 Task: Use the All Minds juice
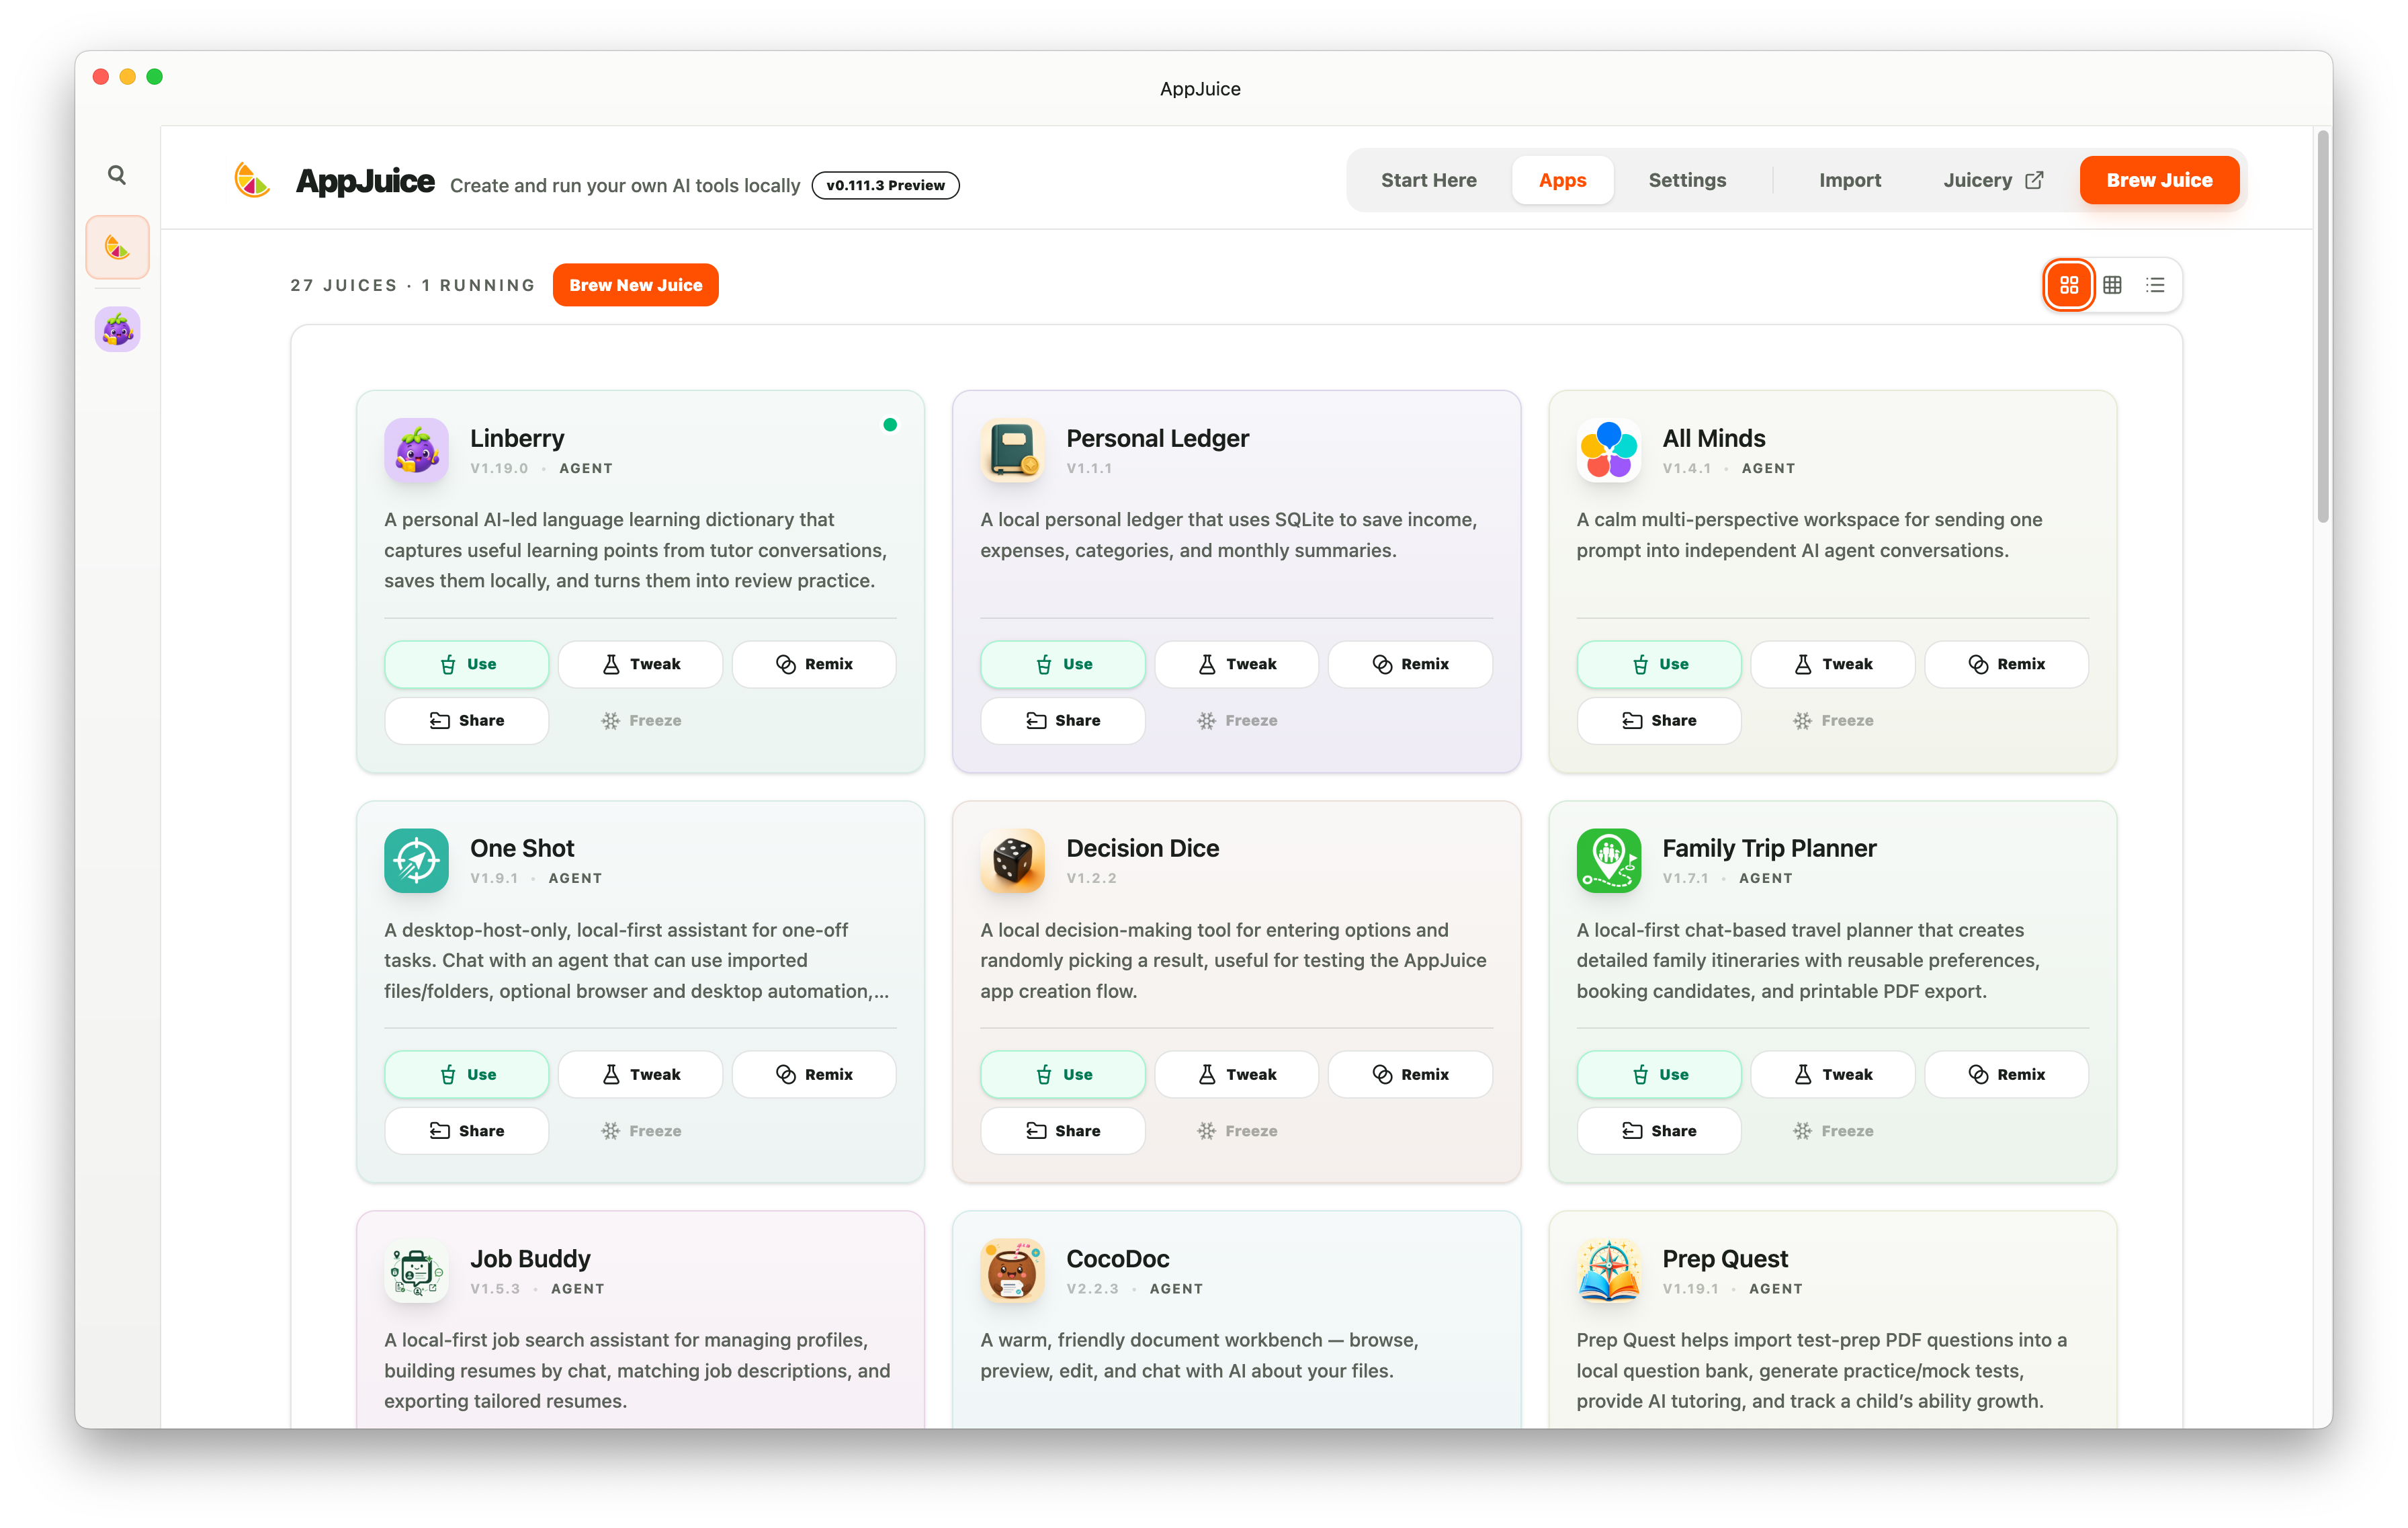coord(1659,664)
